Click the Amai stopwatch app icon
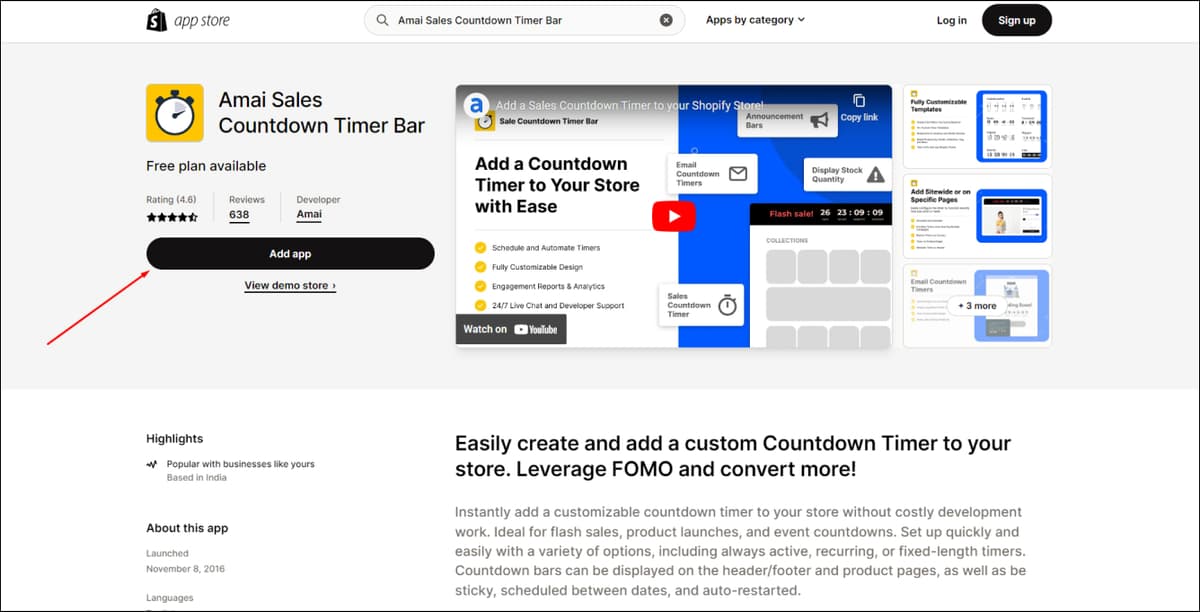The width and height of the screenshot is (1200, 612). point(175,113)
